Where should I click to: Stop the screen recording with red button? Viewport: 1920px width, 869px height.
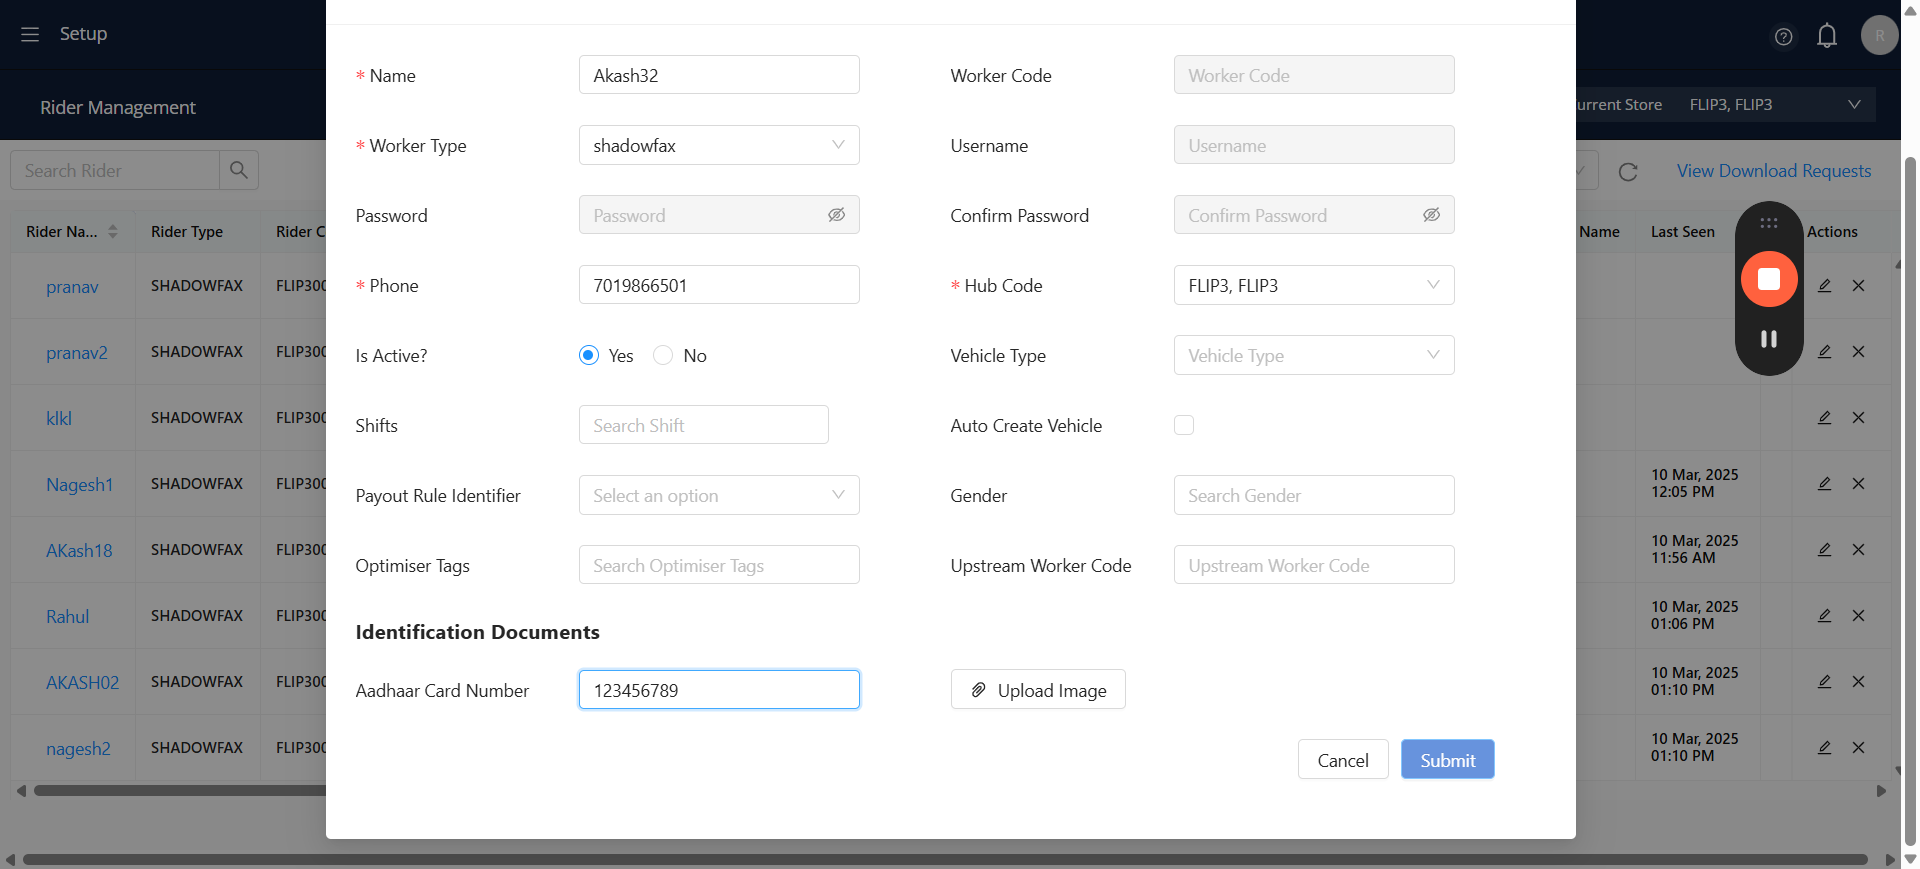[1768, 279]
